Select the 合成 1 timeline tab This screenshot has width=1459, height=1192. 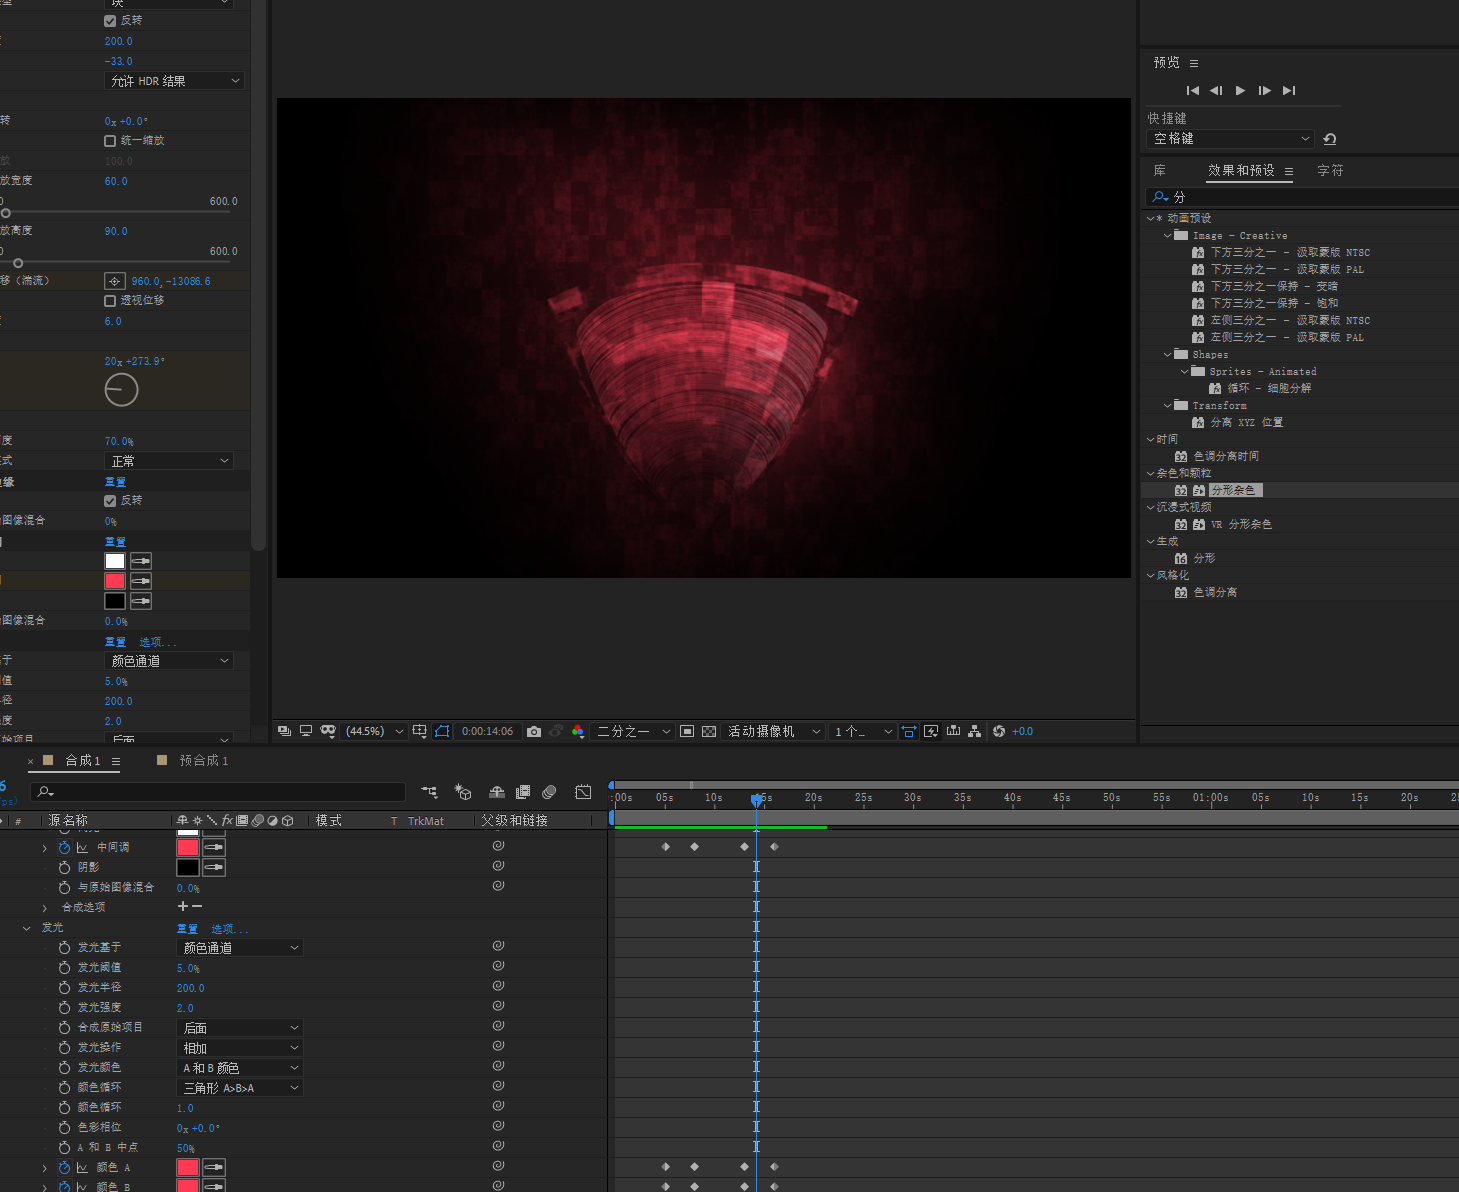(x=83, y=761)
